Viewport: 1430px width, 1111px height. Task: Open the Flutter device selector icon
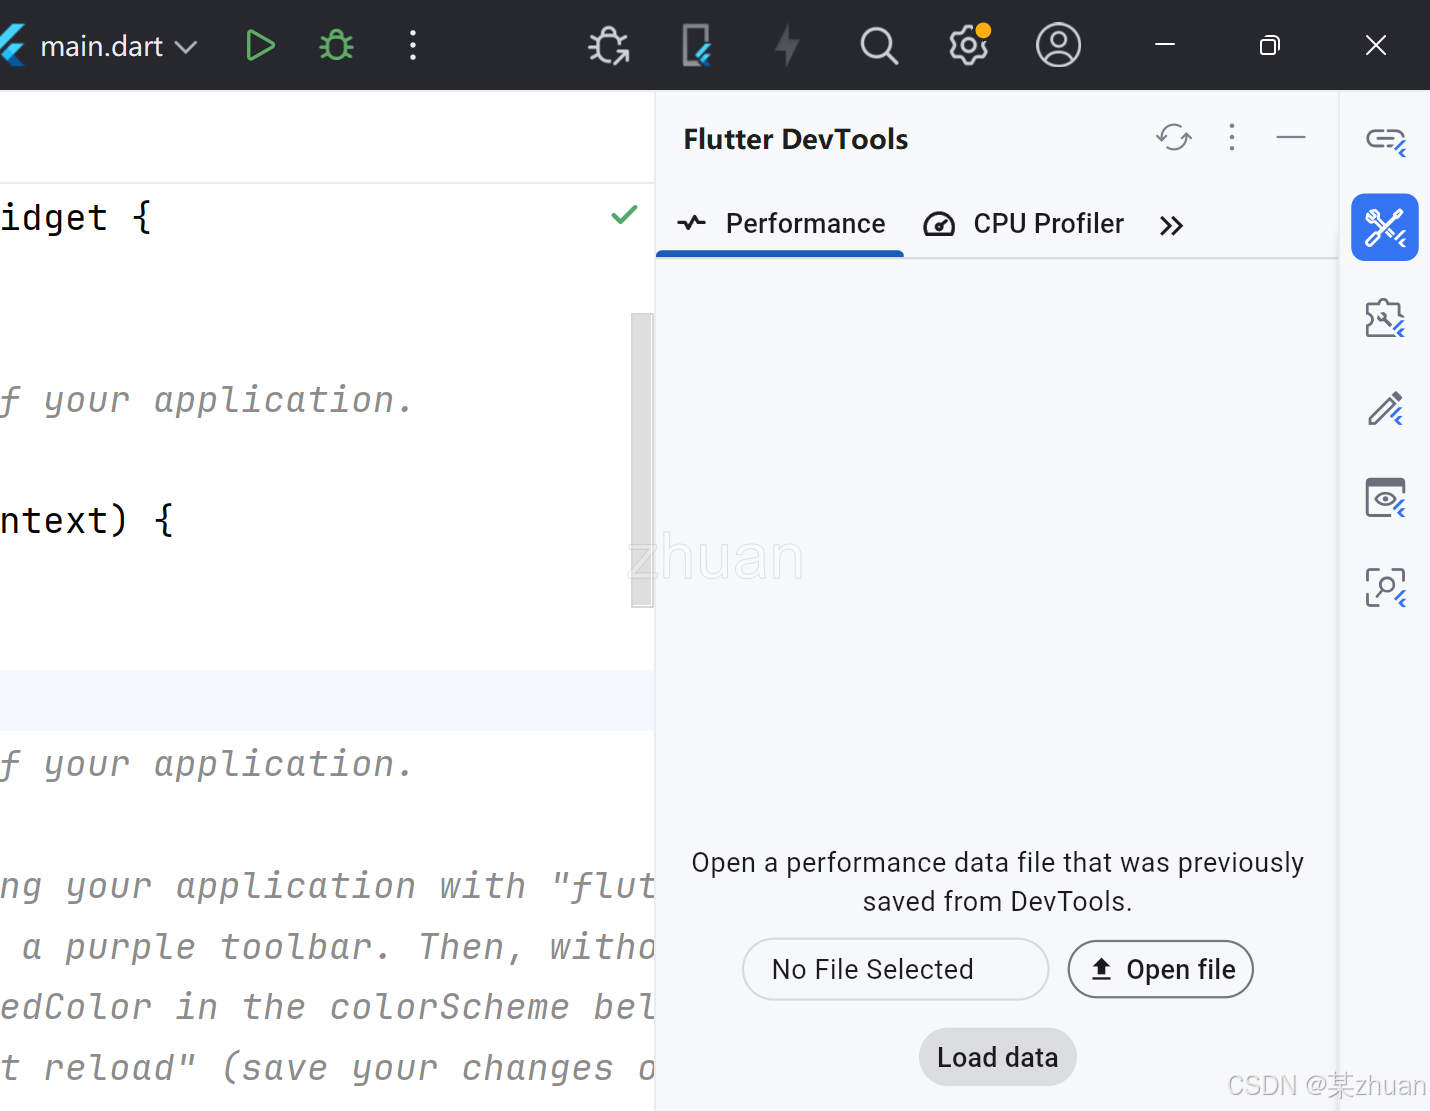pyautogui.click(x=696, y=46)
